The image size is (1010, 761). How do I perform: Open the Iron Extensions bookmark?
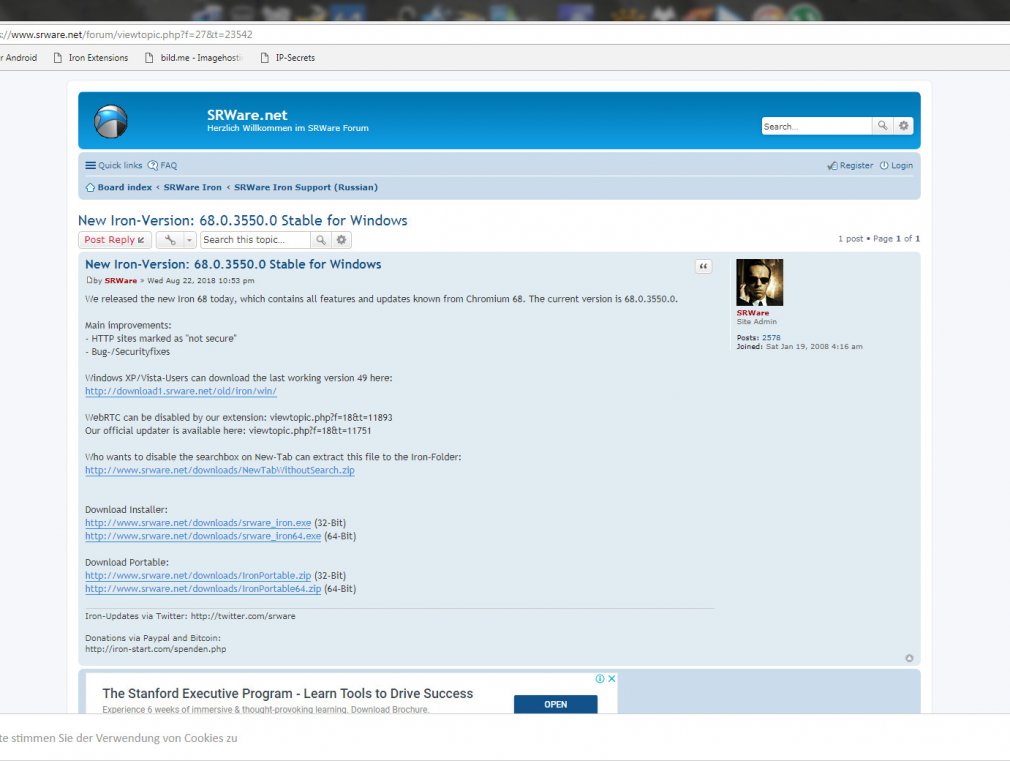[x=91, y=57]
